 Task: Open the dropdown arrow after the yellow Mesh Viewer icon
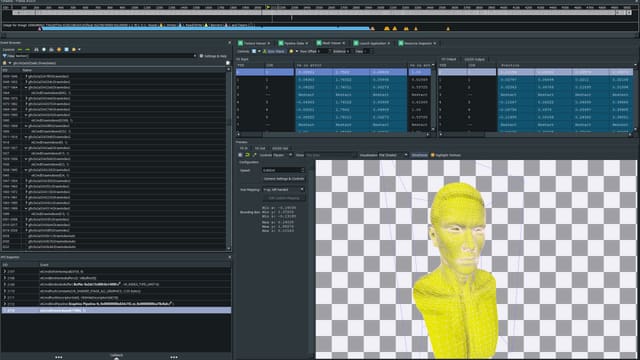point(296,51)
